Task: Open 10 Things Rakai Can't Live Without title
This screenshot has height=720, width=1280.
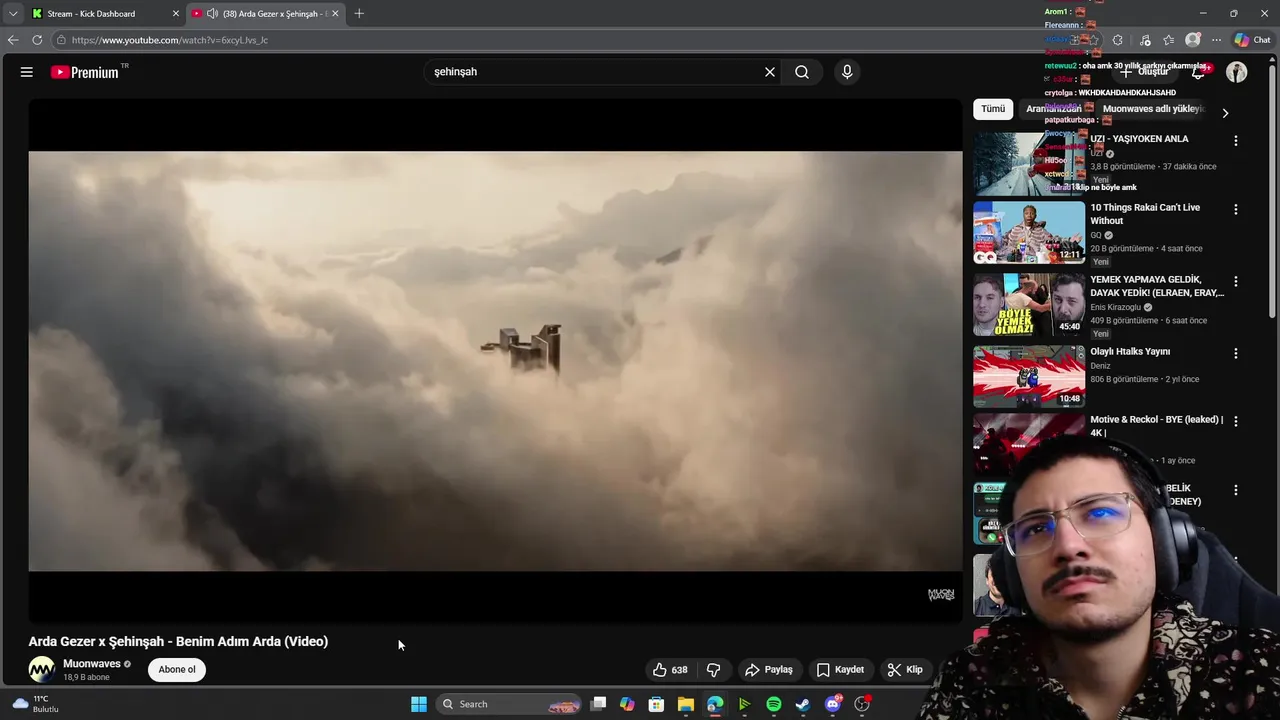Action: pyautogui.click(x=1145, y=214)
